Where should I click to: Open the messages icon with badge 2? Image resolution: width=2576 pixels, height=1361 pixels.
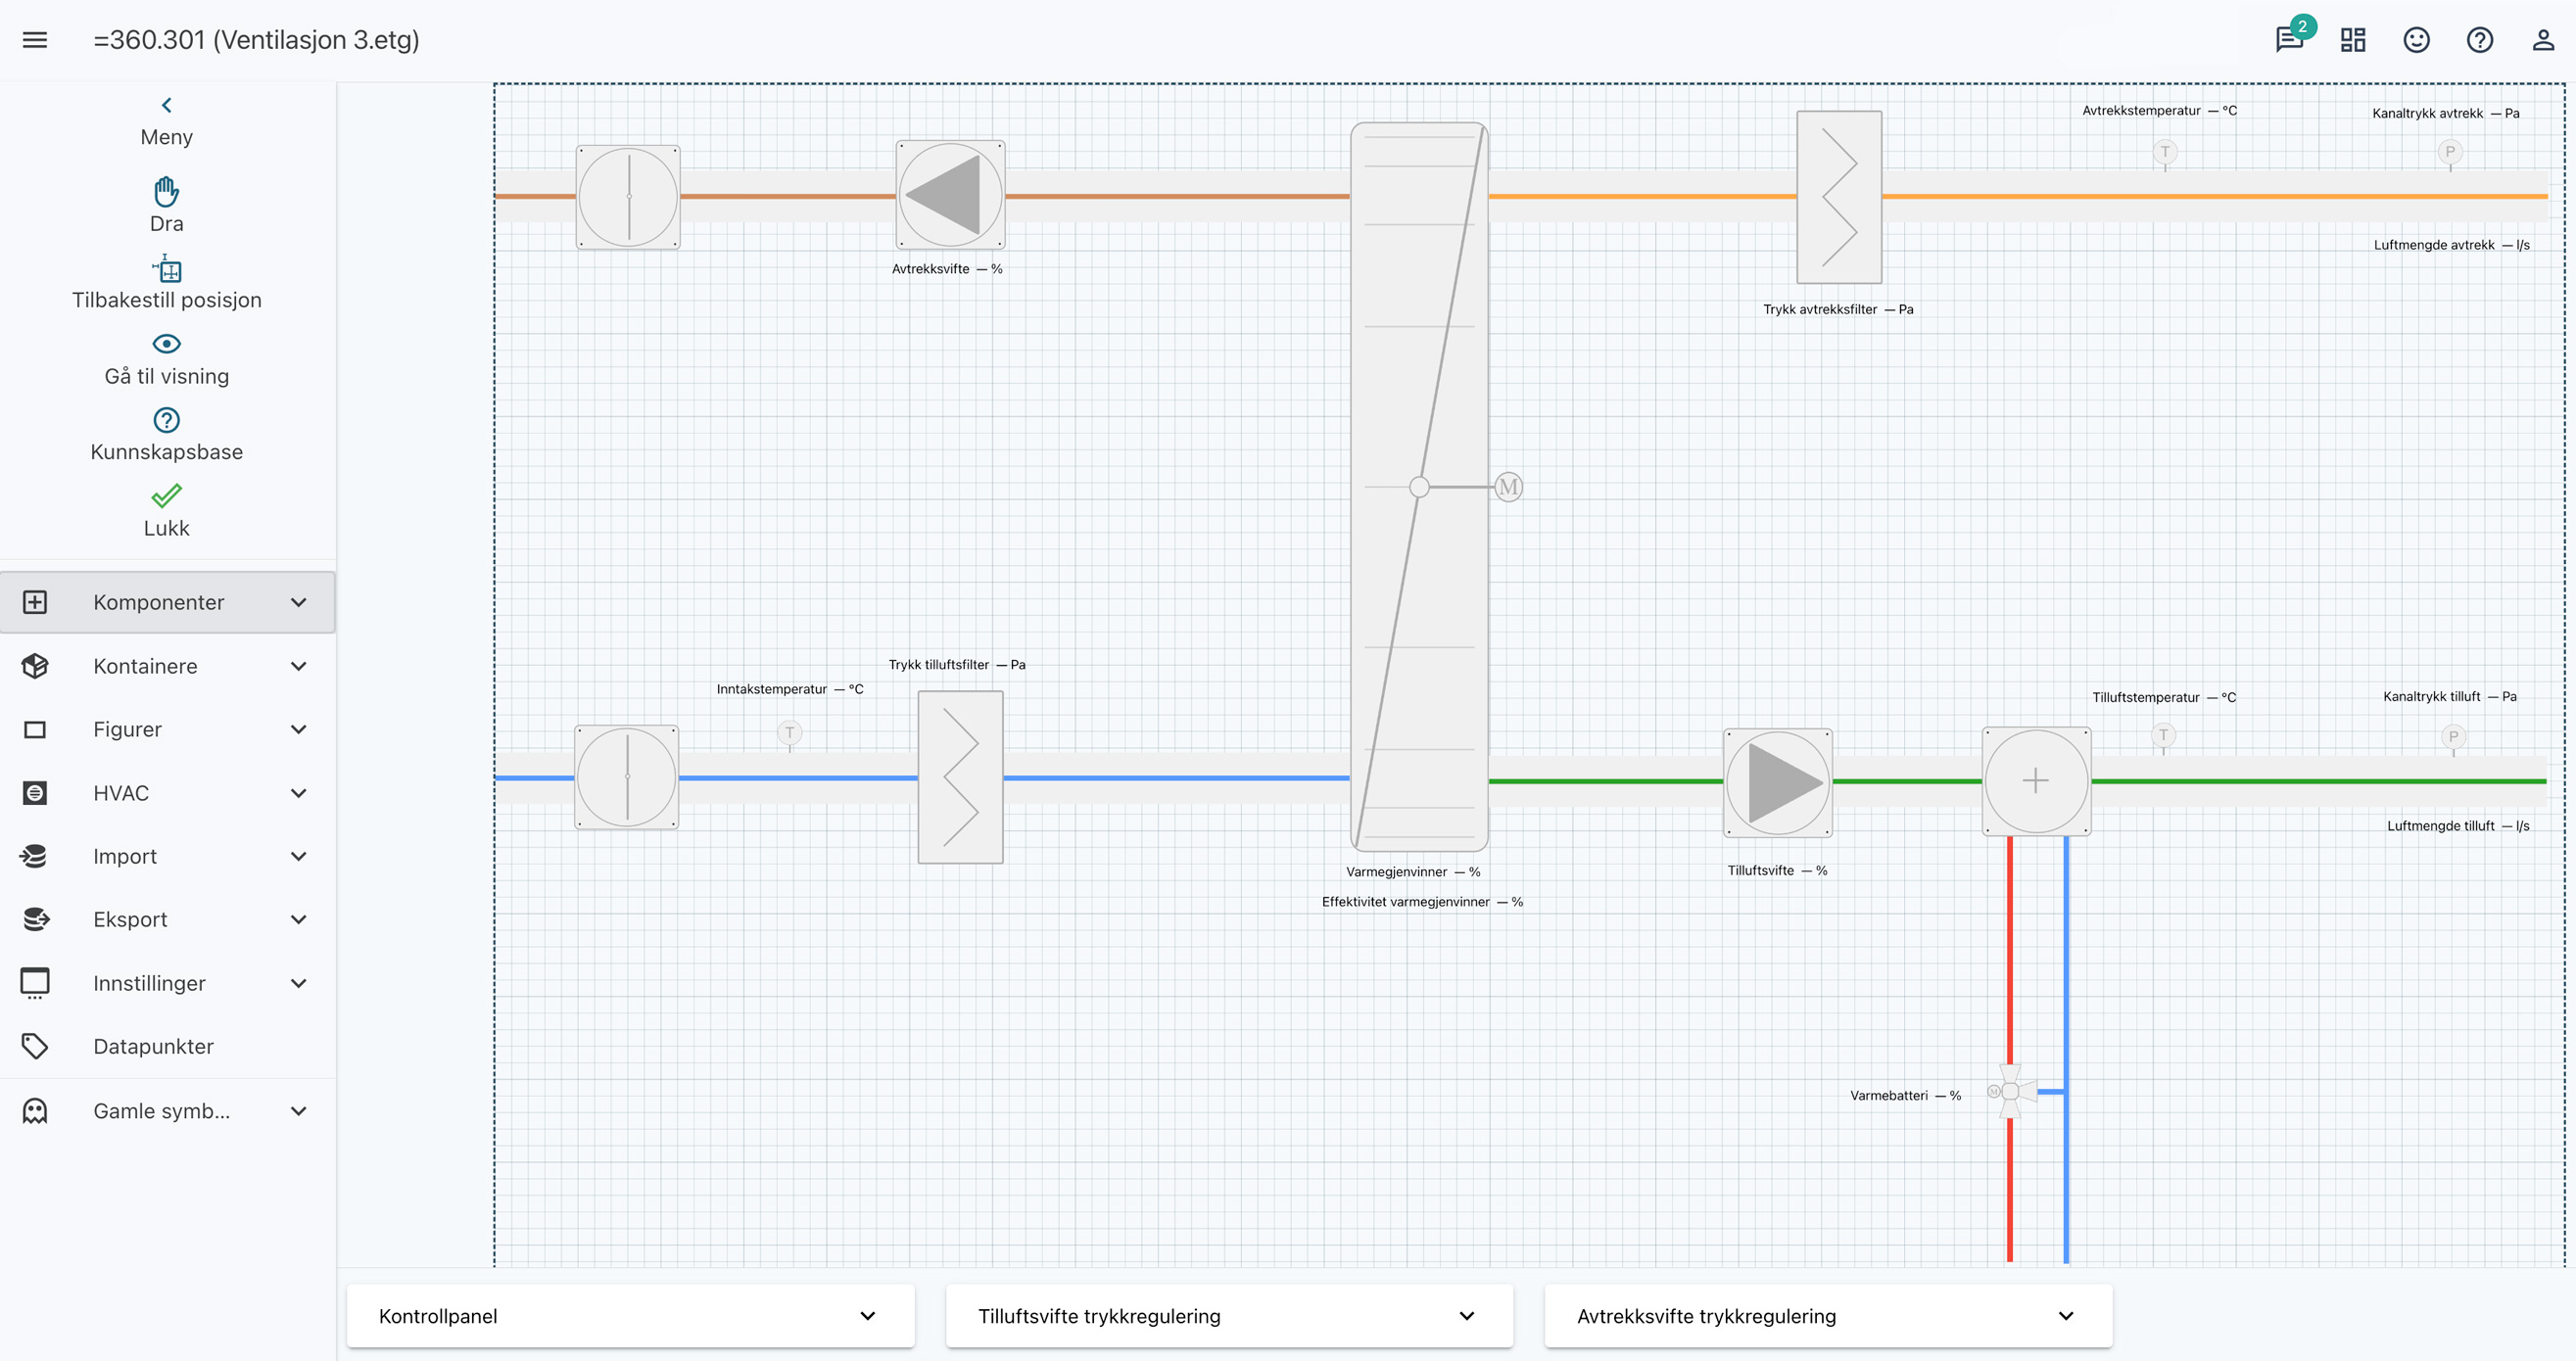coord(2289,40)
